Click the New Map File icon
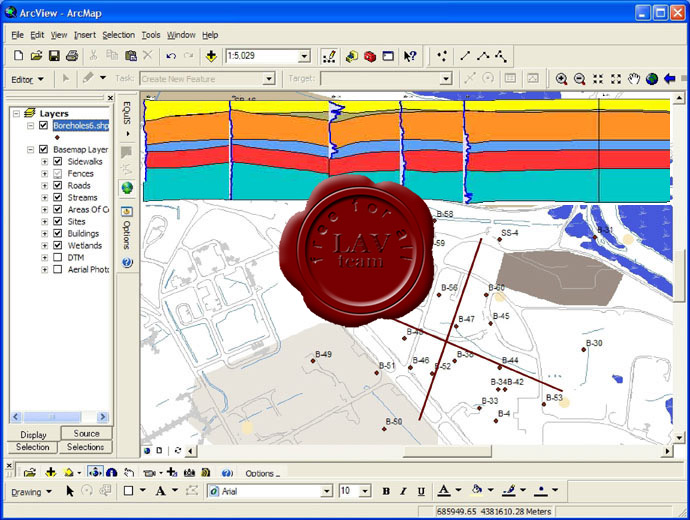This screenshot has width=690, height=520. point(18,56)
